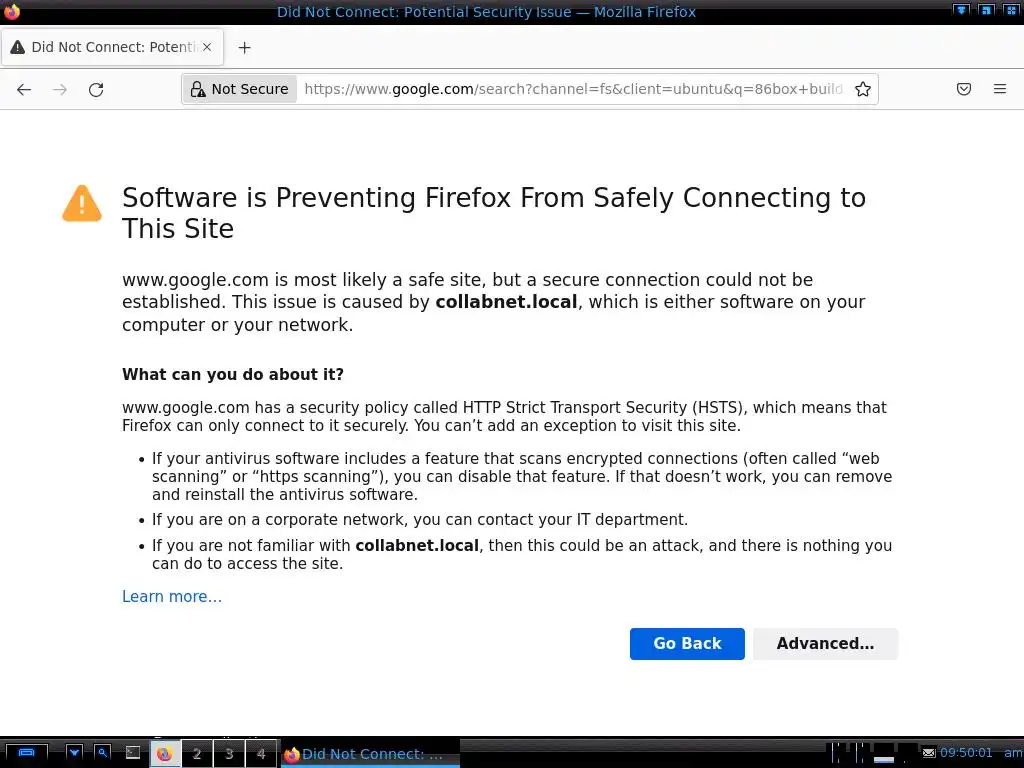Image resolution: width=1024 pixels, height=768 pixels.
Task: Select the 'Did Not Connect: Potenti' browser tab
Action: coord(112,47)
